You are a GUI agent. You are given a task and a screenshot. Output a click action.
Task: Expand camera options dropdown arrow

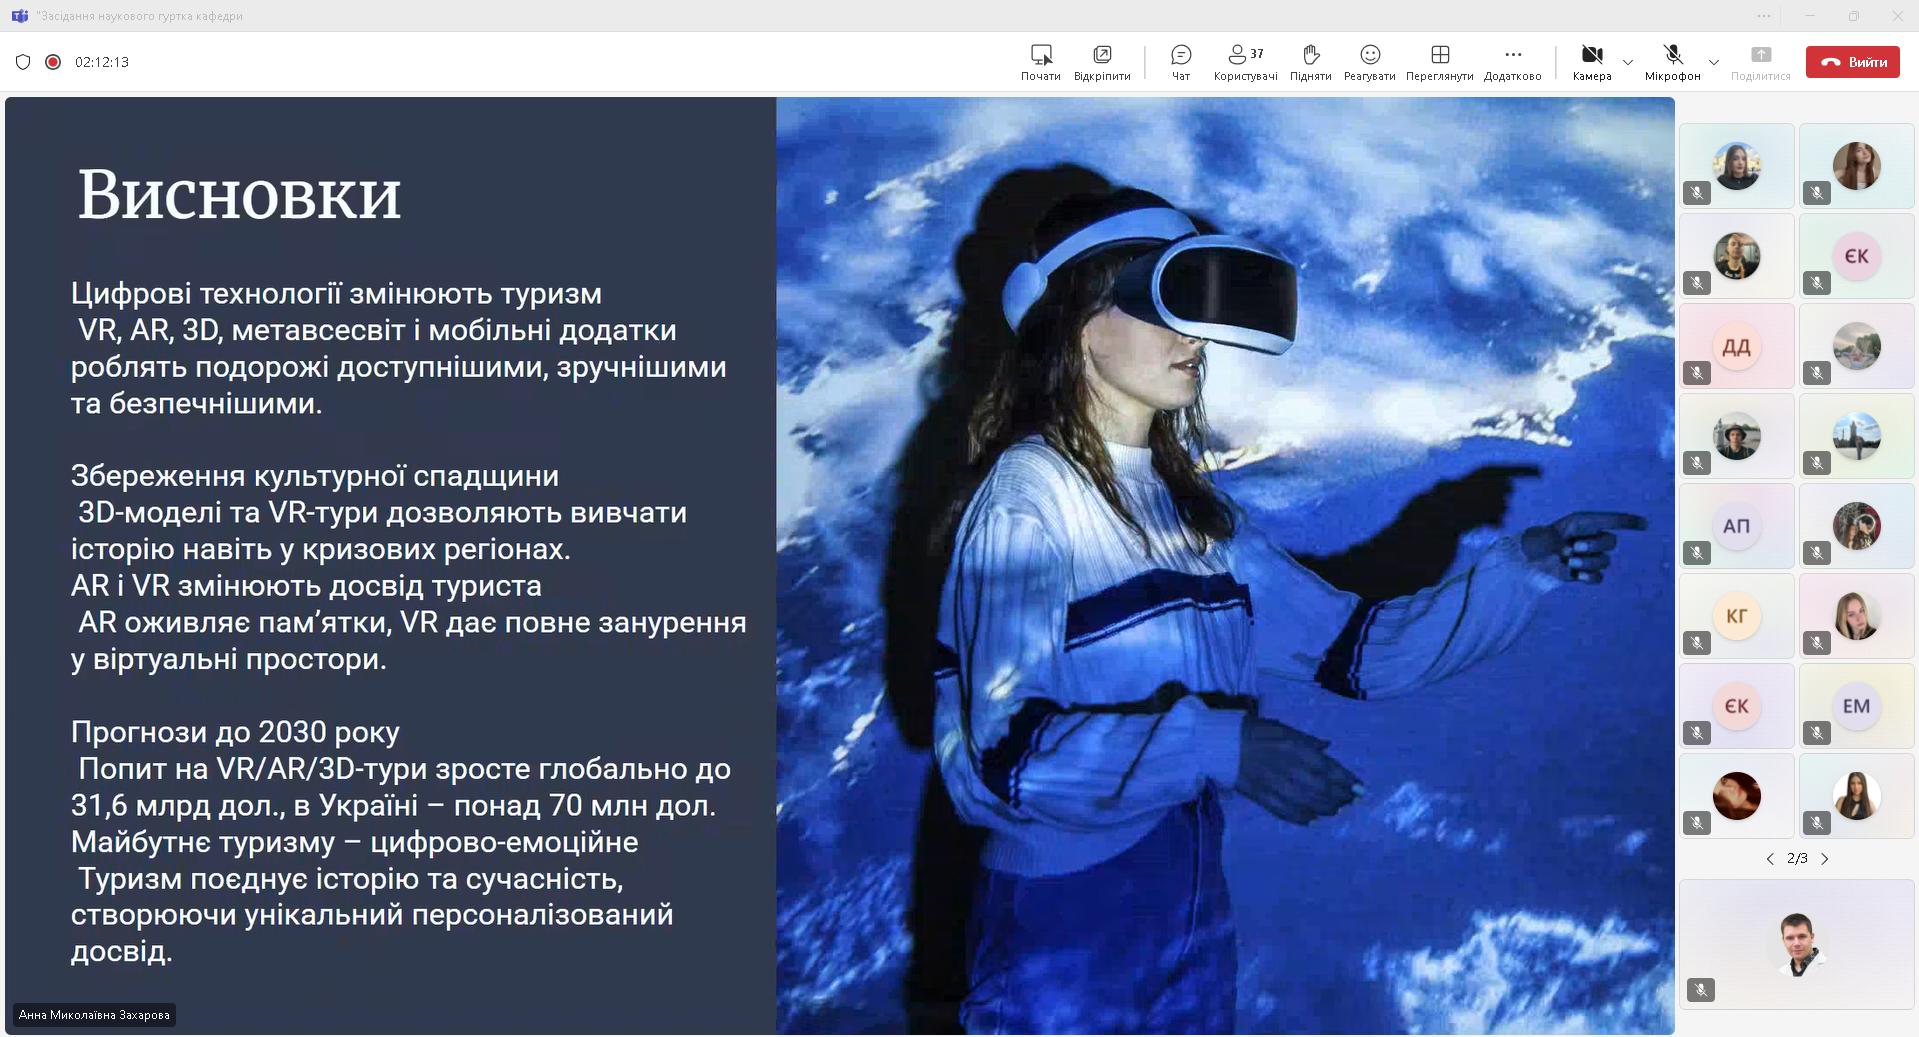tap(1628, 62)
